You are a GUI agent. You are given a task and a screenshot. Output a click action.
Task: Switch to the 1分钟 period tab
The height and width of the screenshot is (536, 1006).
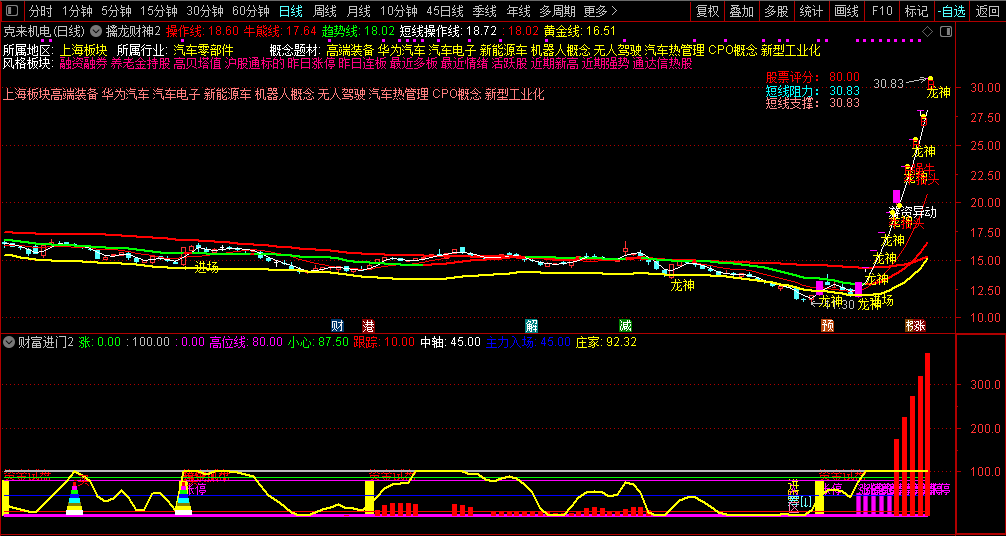78,10
